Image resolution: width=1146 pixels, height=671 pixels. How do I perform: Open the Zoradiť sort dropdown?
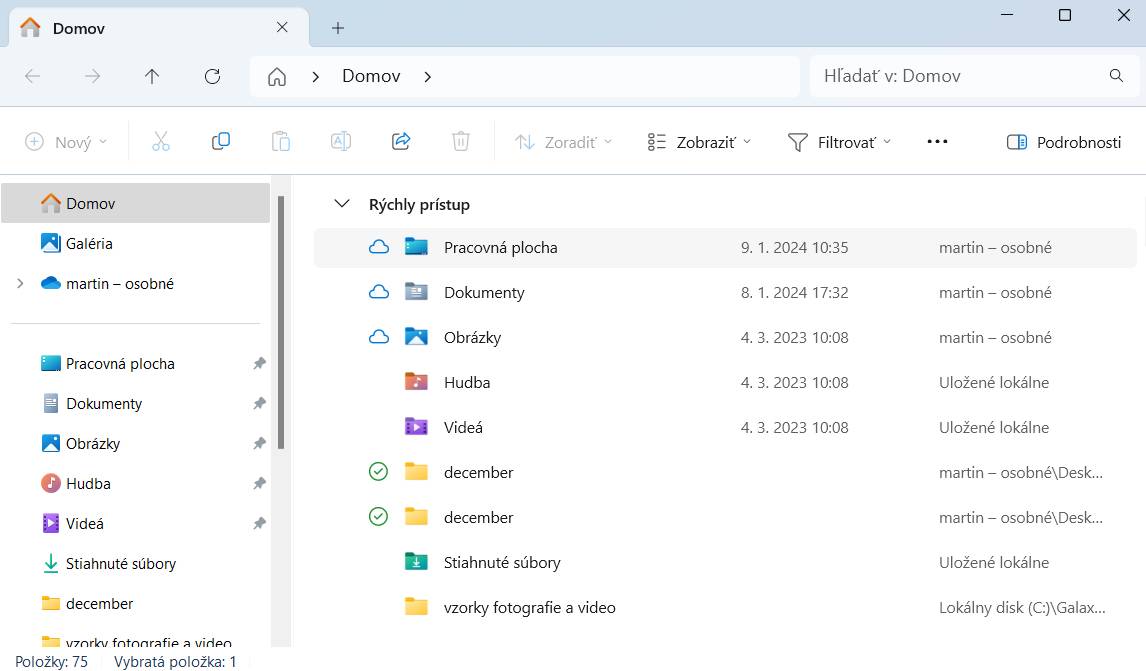[x=563, y=142]
